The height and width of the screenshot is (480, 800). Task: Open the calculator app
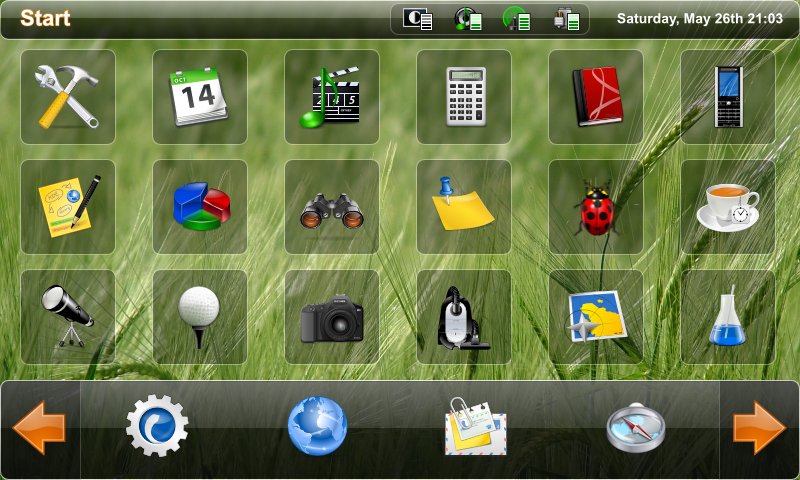pos(464,97)
